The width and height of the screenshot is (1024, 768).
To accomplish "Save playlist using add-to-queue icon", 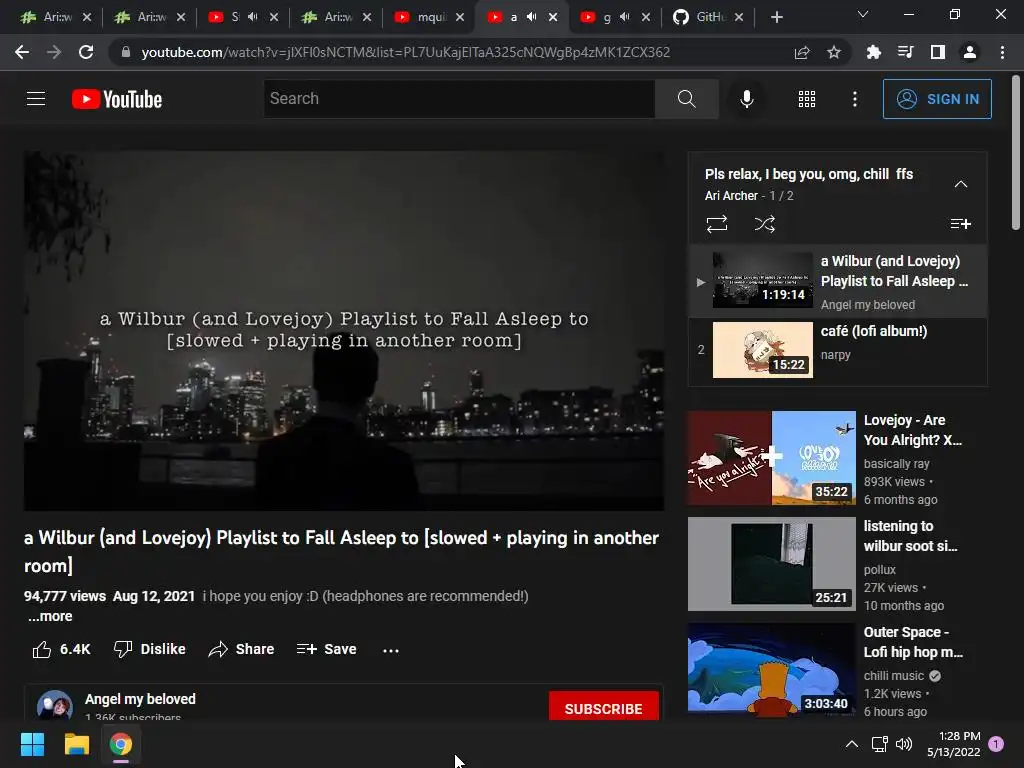I will coord(960,224).
